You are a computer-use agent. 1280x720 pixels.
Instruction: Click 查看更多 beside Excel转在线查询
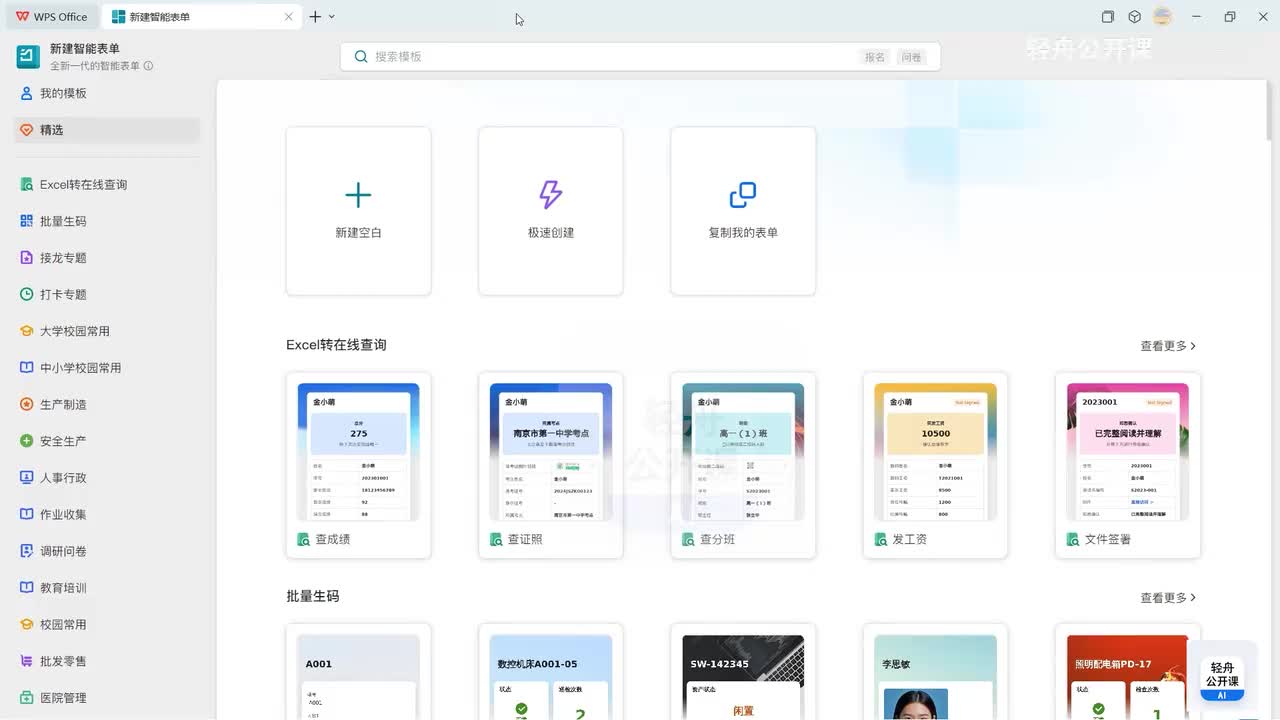1168,346
